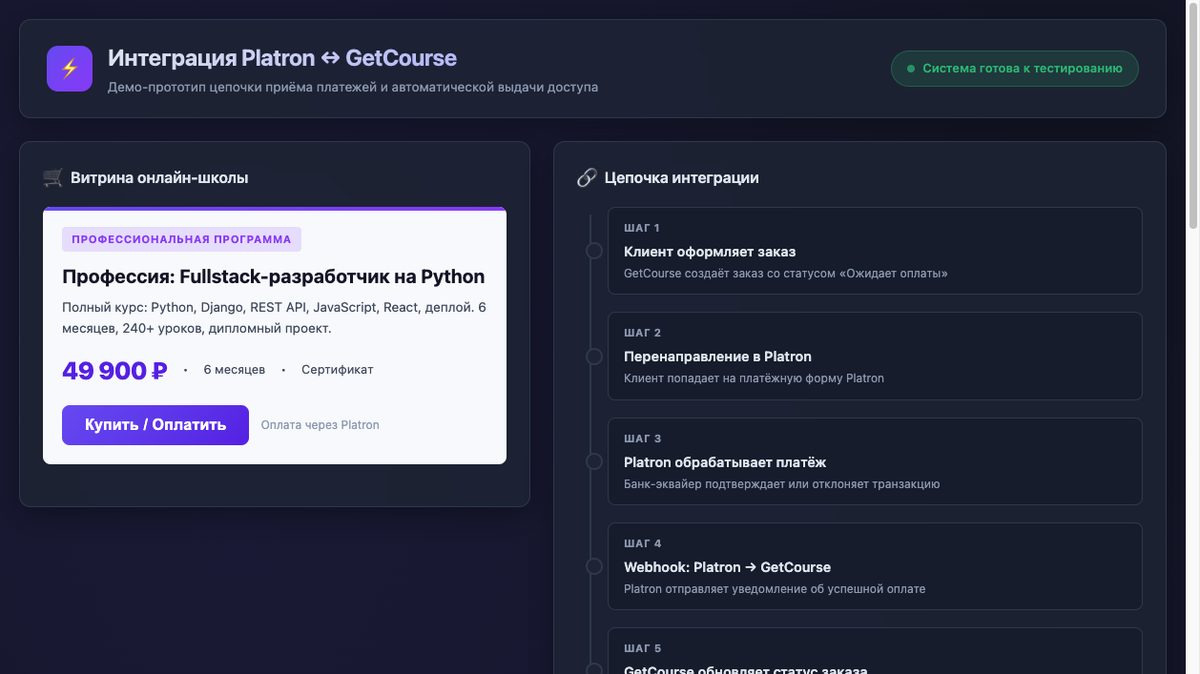Open the step card Клиент оформляет заказ
The image size is (1200, 674).
coord(875,251)
